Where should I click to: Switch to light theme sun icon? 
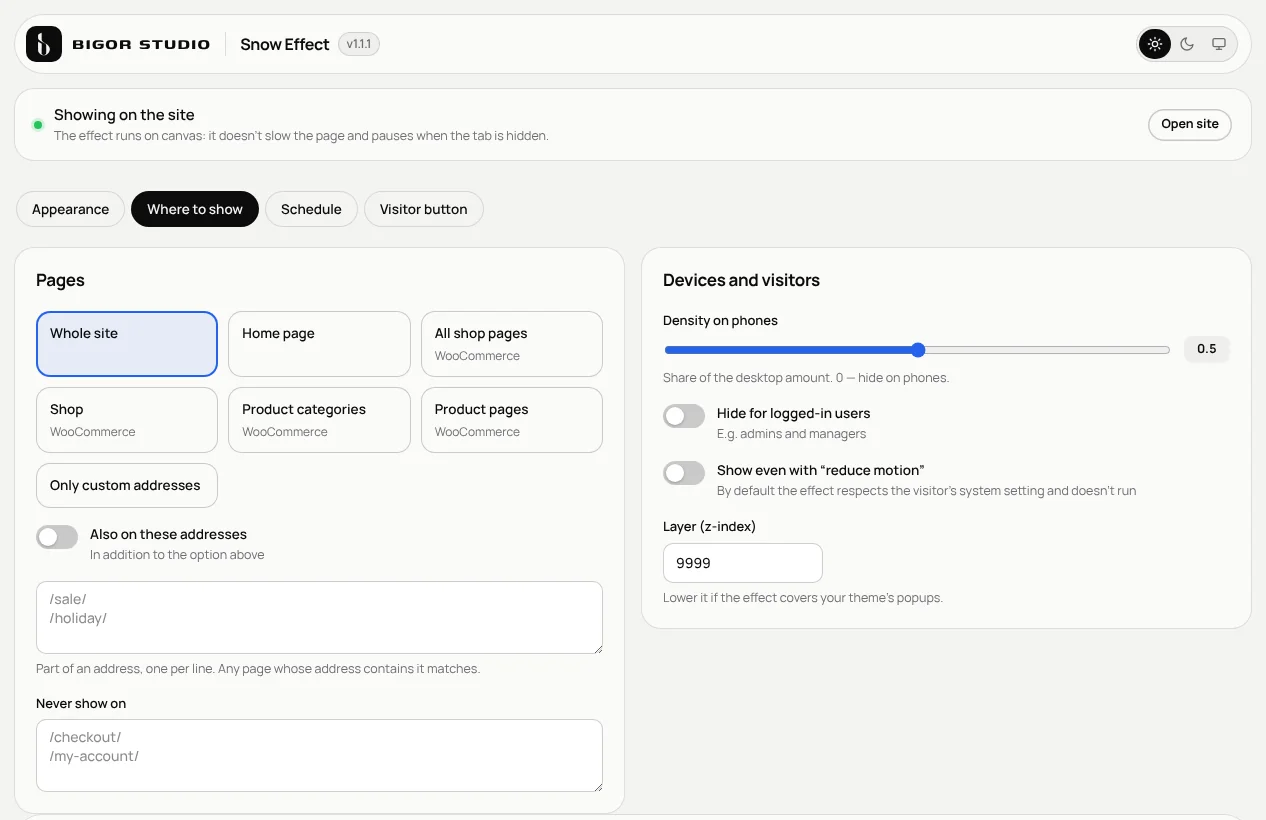(1155, 44)
